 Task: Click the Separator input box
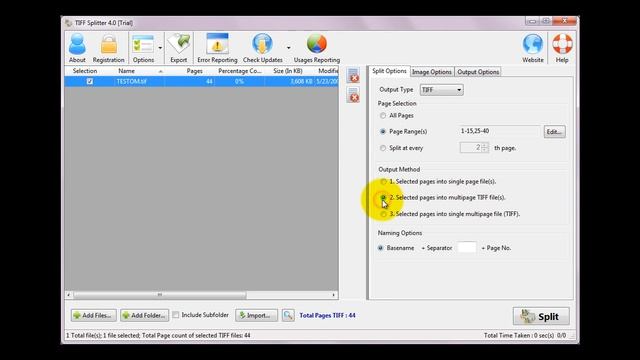point(467,247)
